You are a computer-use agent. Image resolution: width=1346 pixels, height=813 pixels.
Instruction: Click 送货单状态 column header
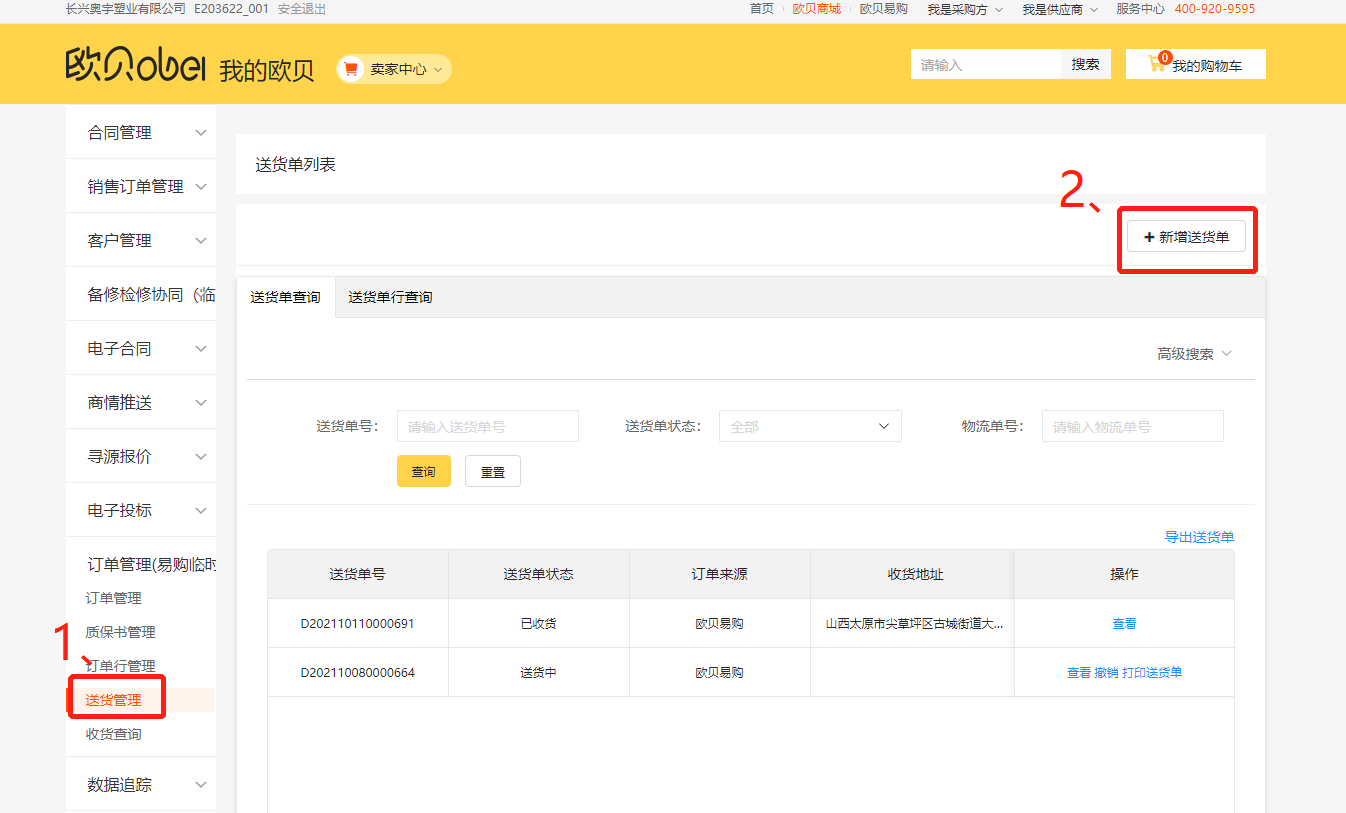tap(539, 574)
